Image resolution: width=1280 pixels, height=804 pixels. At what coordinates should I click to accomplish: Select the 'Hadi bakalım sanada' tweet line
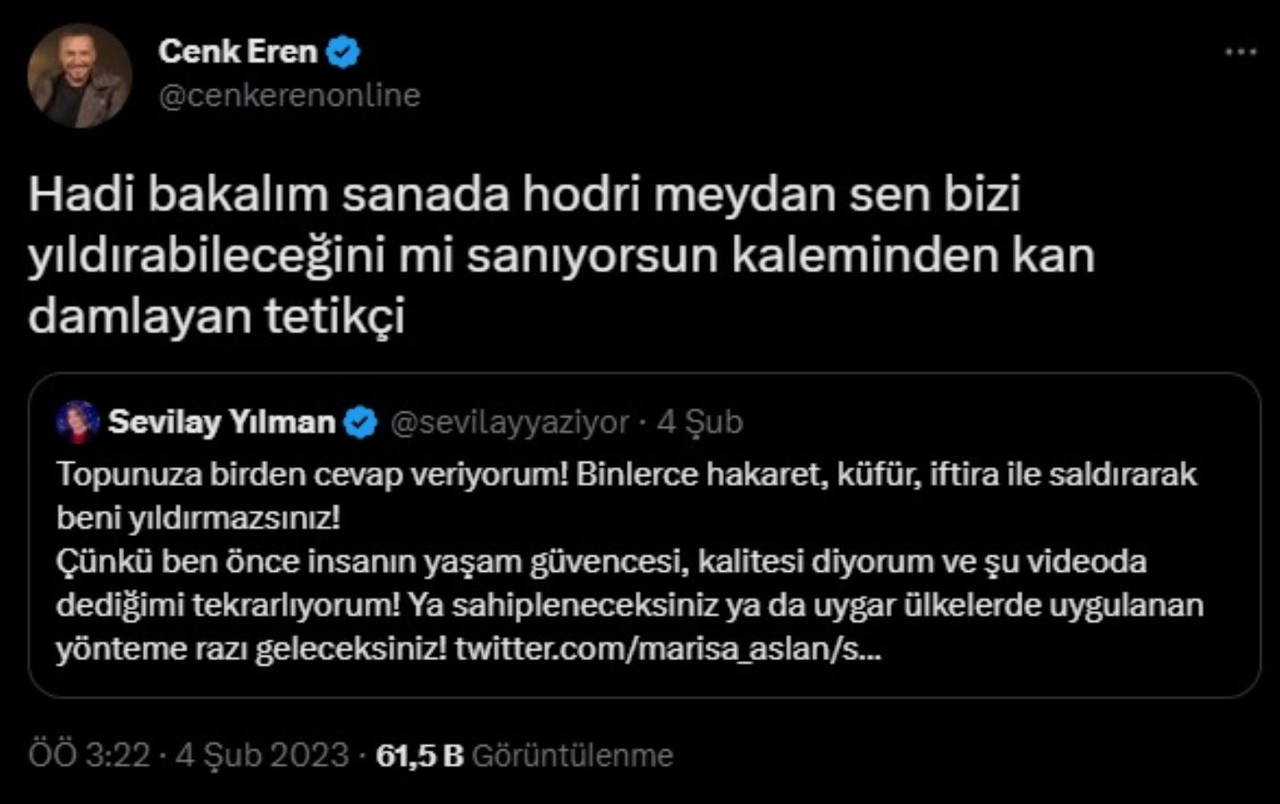[524, 196]
